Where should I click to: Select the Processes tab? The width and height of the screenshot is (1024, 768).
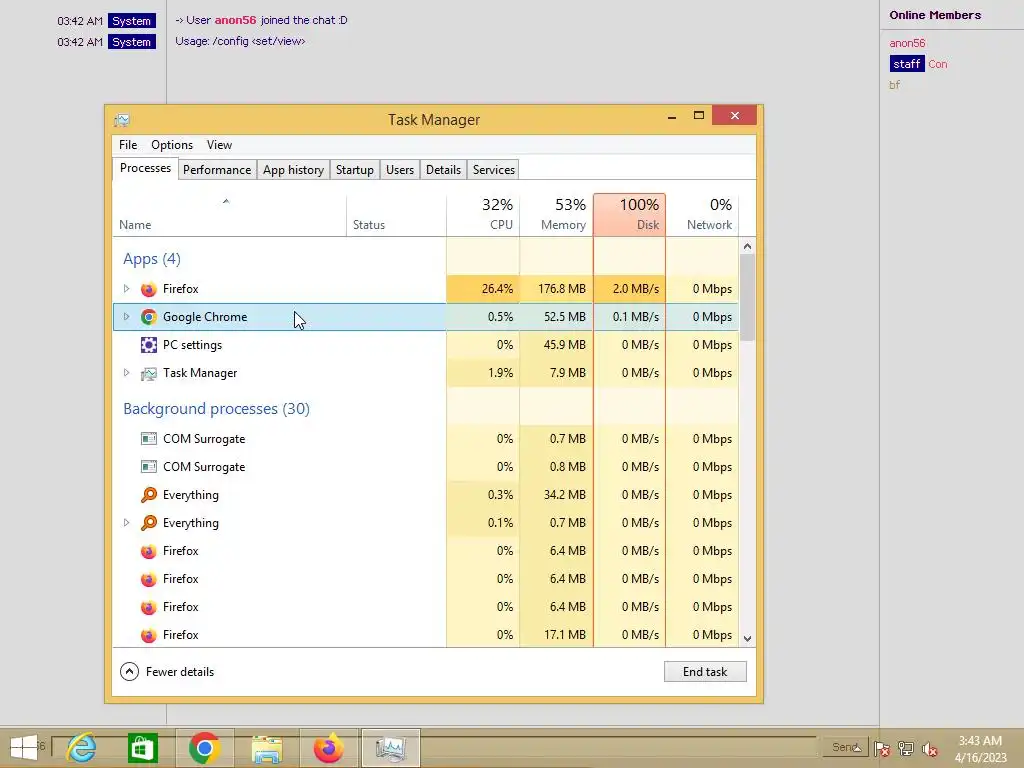pyautogui.click(x=145, y=168)
